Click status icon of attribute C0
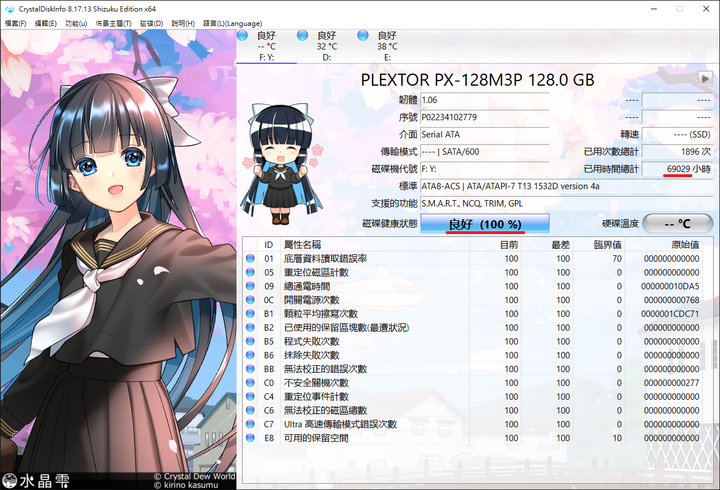This screenshot has height=490, width=720. (x=250, y=383)
